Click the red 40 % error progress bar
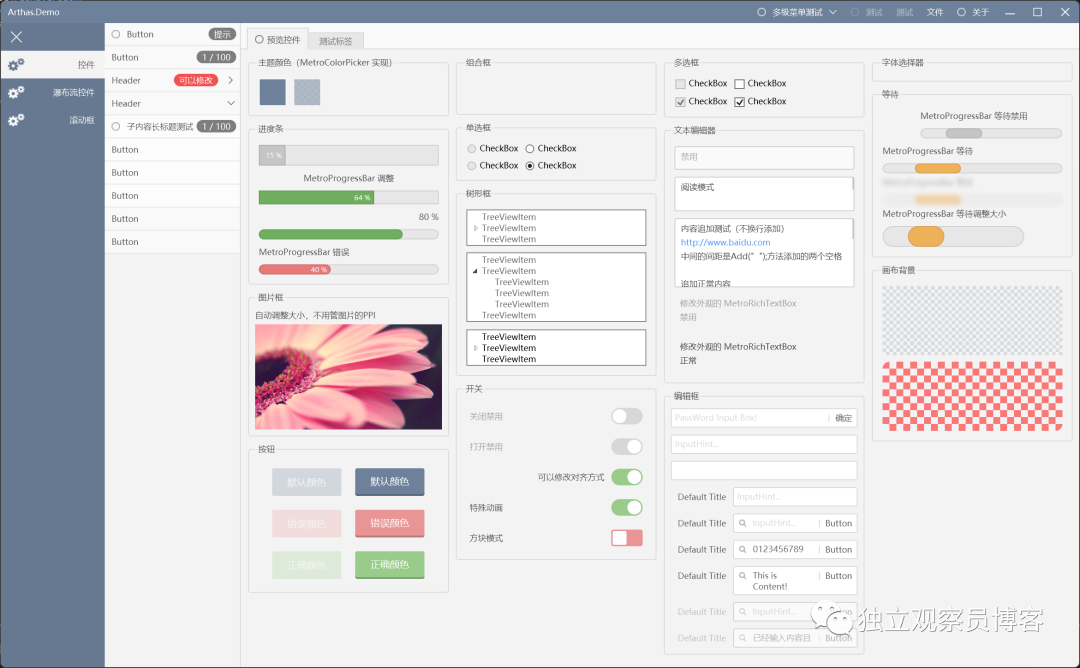 click(x=349, y=269)
